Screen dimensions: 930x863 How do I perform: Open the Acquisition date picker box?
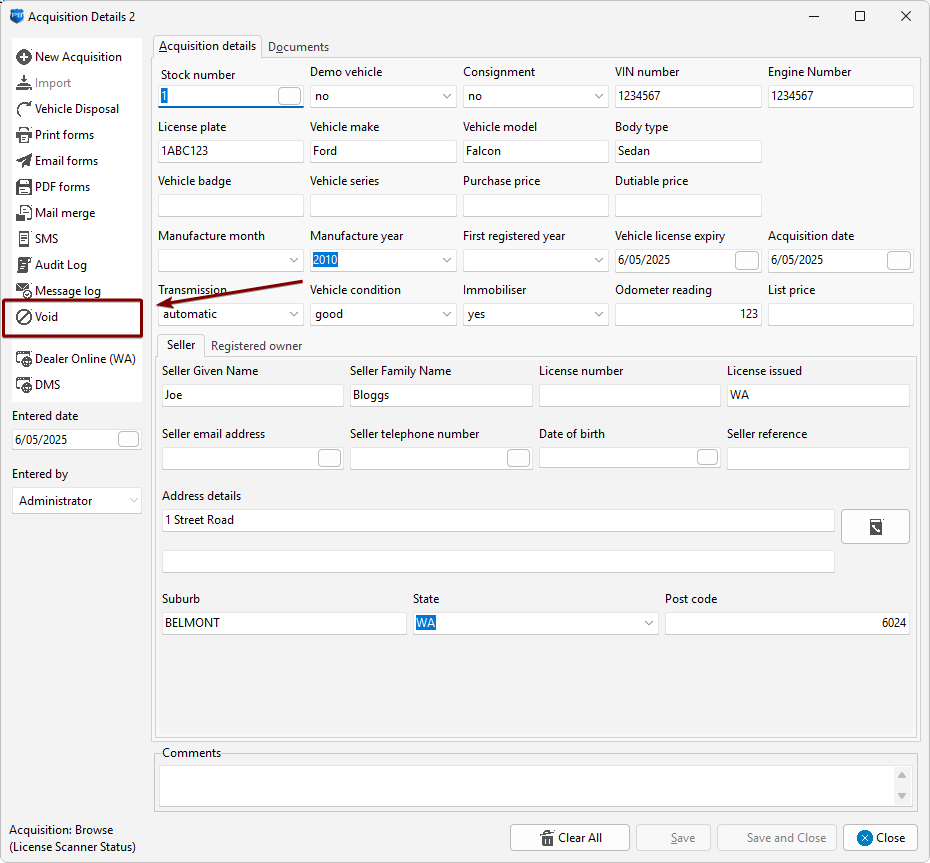coord(898,260)
